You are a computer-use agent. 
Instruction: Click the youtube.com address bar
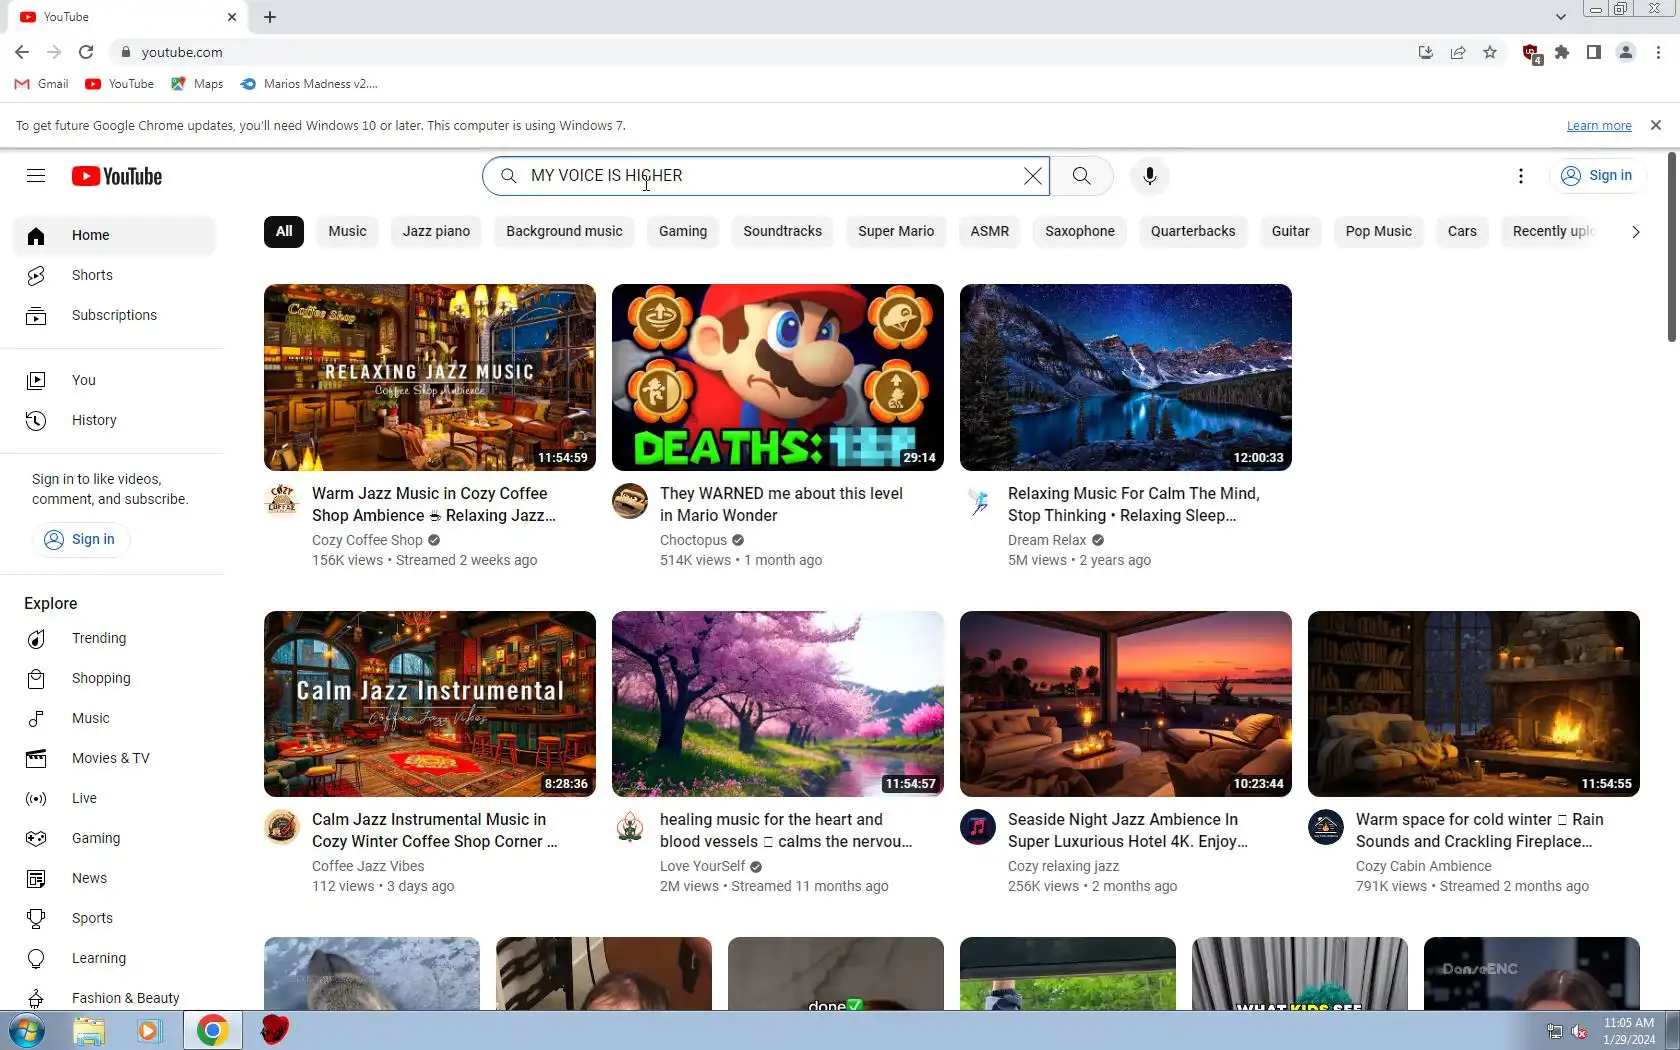point(760,52)
